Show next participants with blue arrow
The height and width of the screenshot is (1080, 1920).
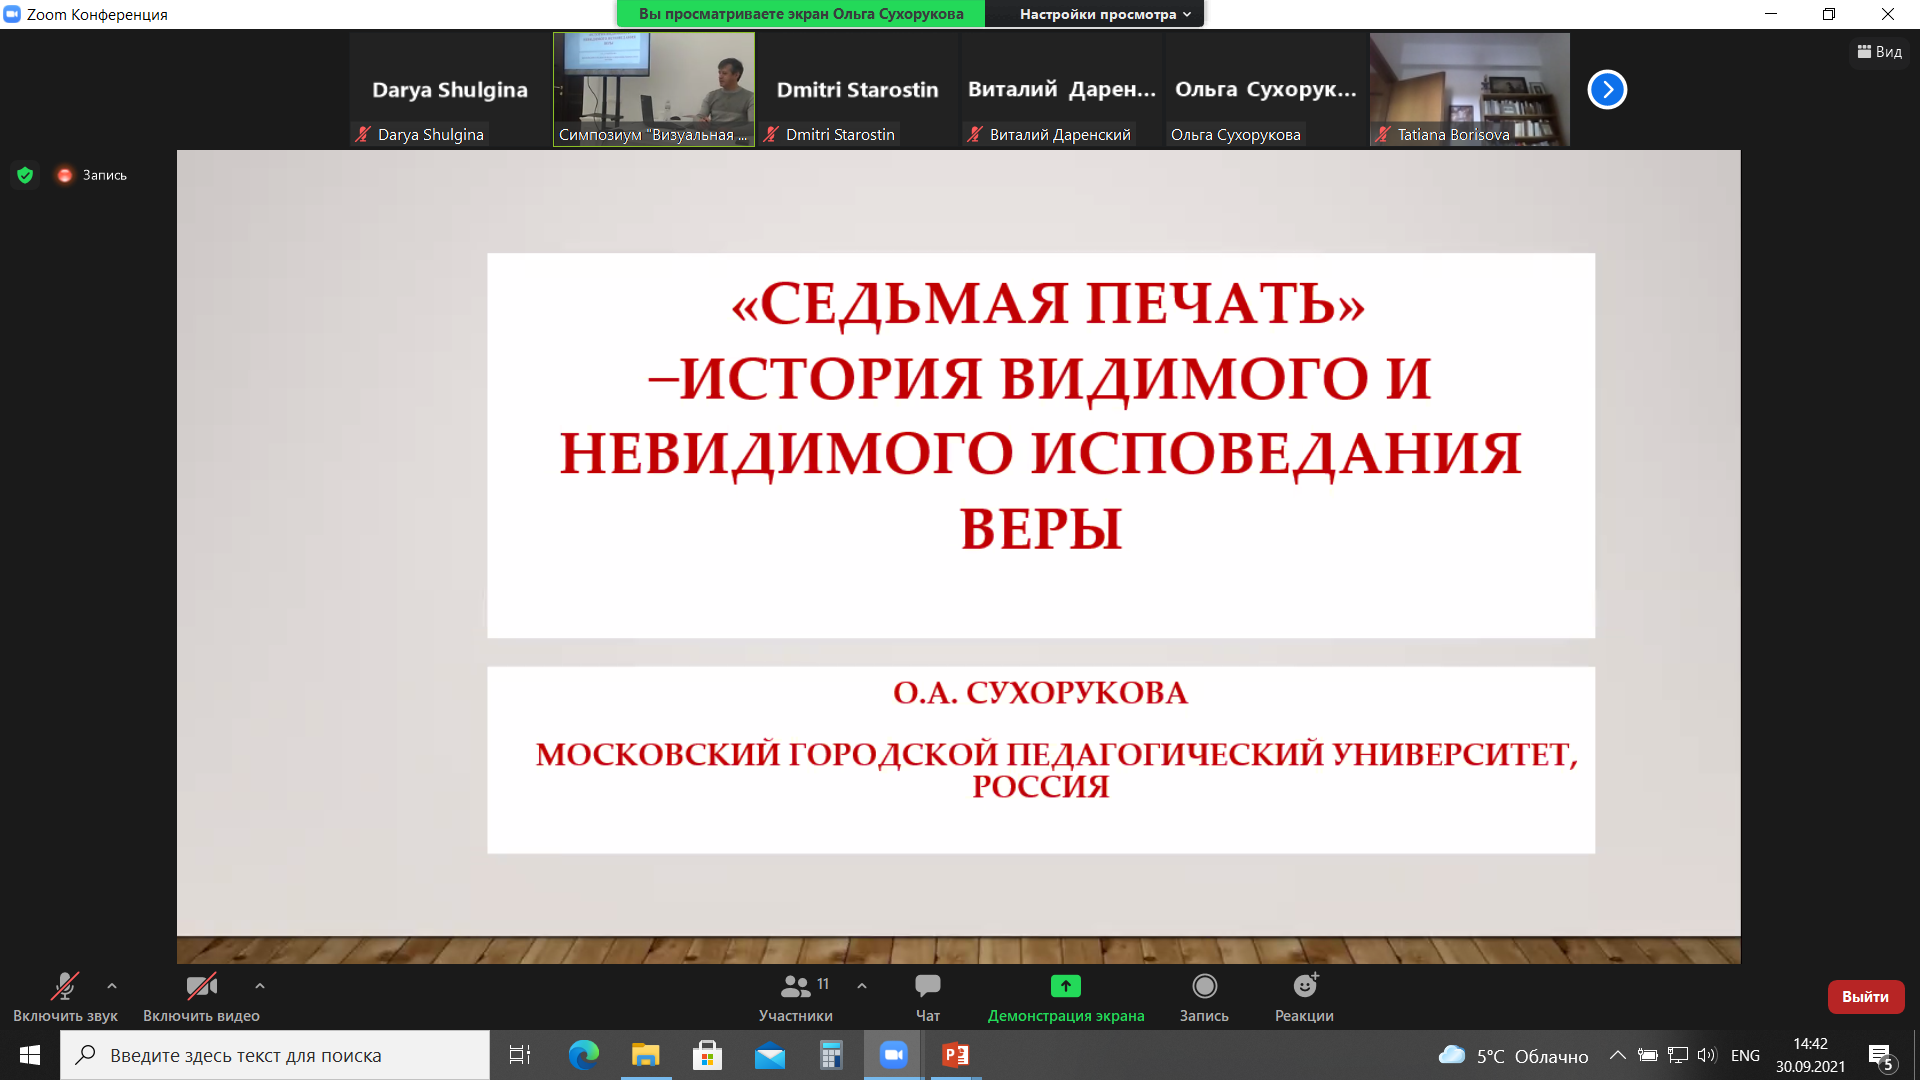[x=1607, y=90]
